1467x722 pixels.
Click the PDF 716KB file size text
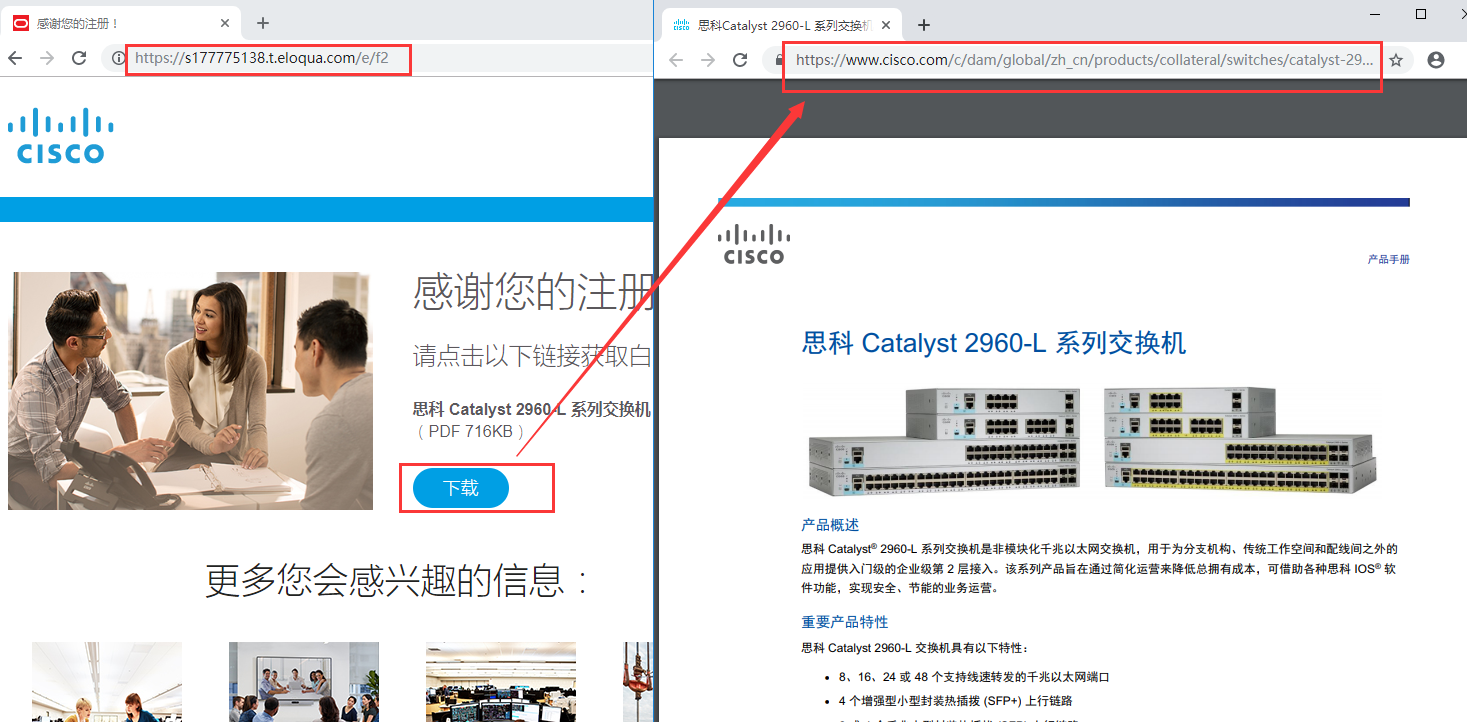coord(470,432)
